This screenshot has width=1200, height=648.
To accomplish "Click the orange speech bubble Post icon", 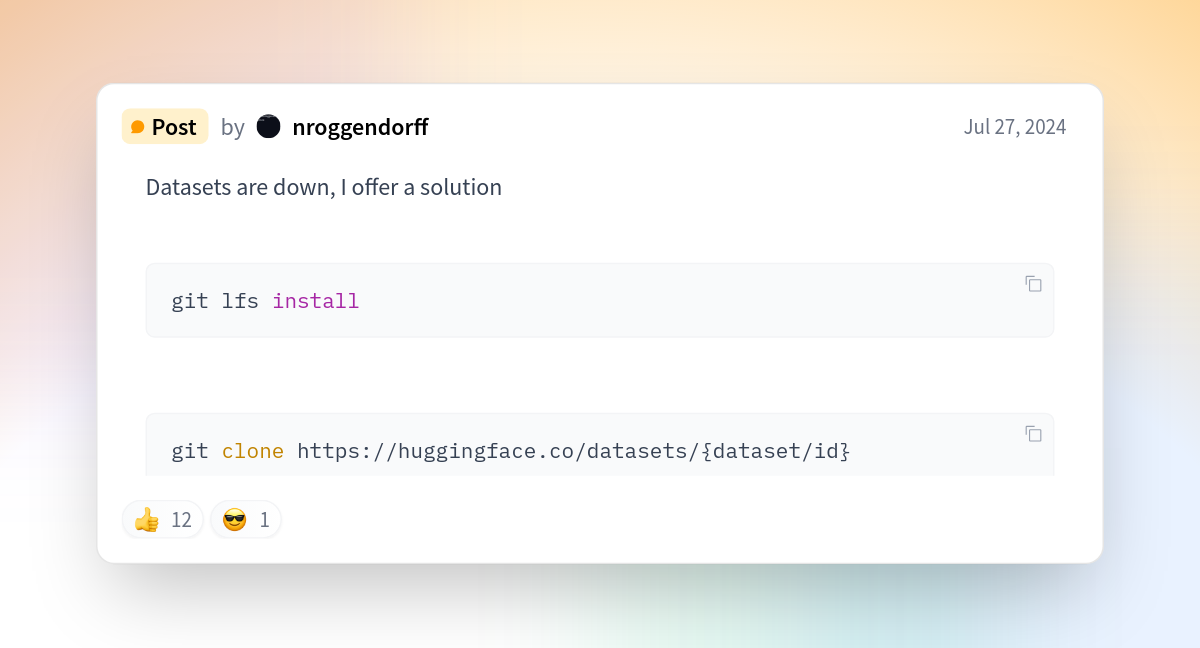I will point(138,128).
